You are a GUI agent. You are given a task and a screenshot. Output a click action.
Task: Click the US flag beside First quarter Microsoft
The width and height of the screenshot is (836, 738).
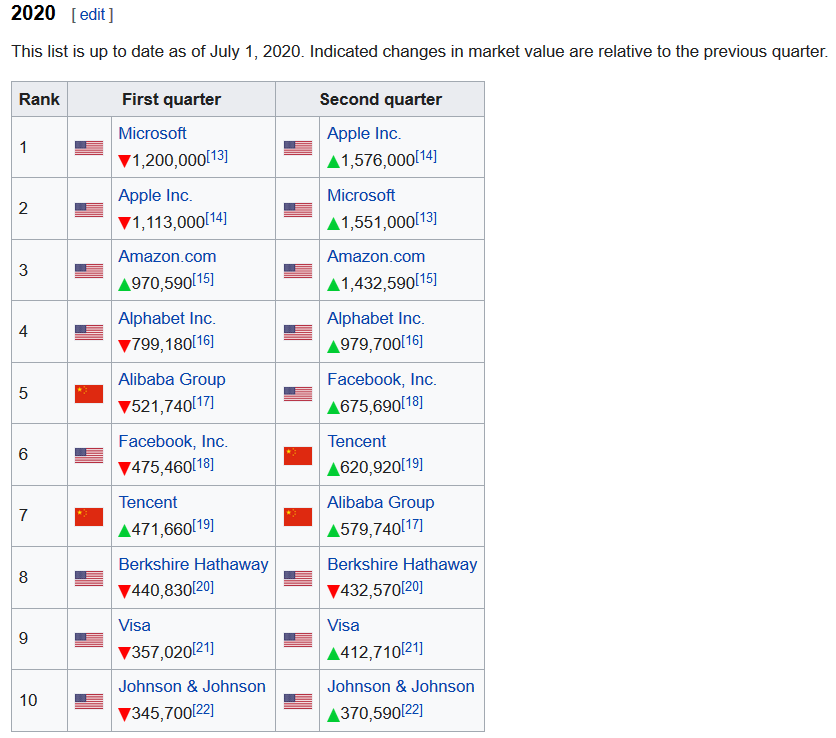tap(89, 148)
